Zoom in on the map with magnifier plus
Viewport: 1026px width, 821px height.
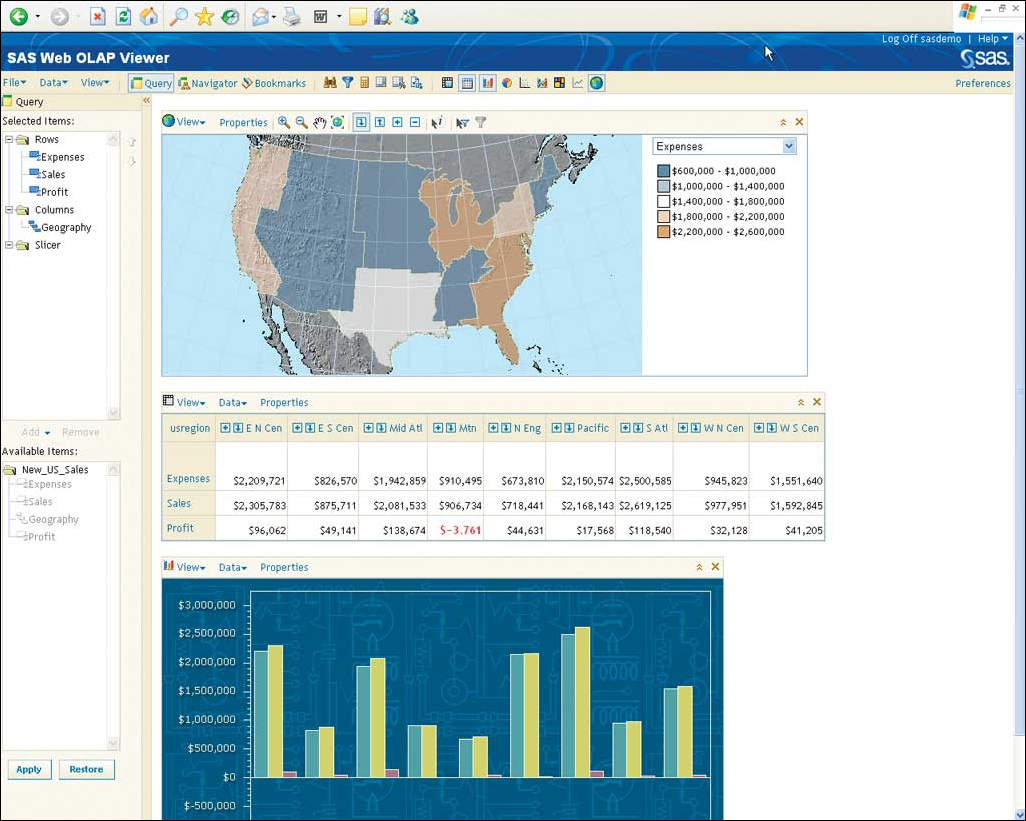(x=284, y=122)
